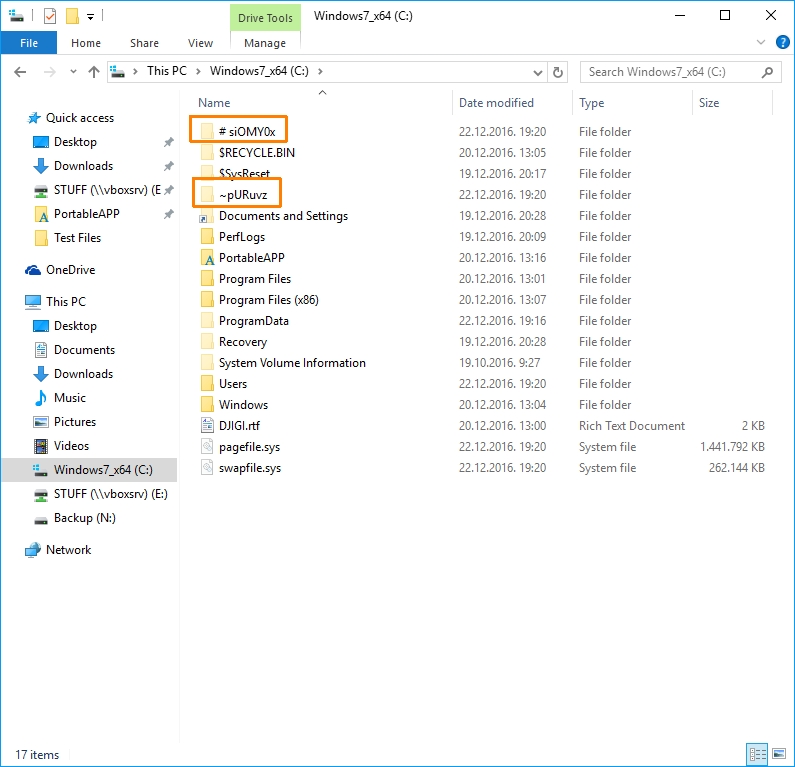795x767 pixels.
Task: Select the Drive Tools contextual tab
Action: coord(265,18)
